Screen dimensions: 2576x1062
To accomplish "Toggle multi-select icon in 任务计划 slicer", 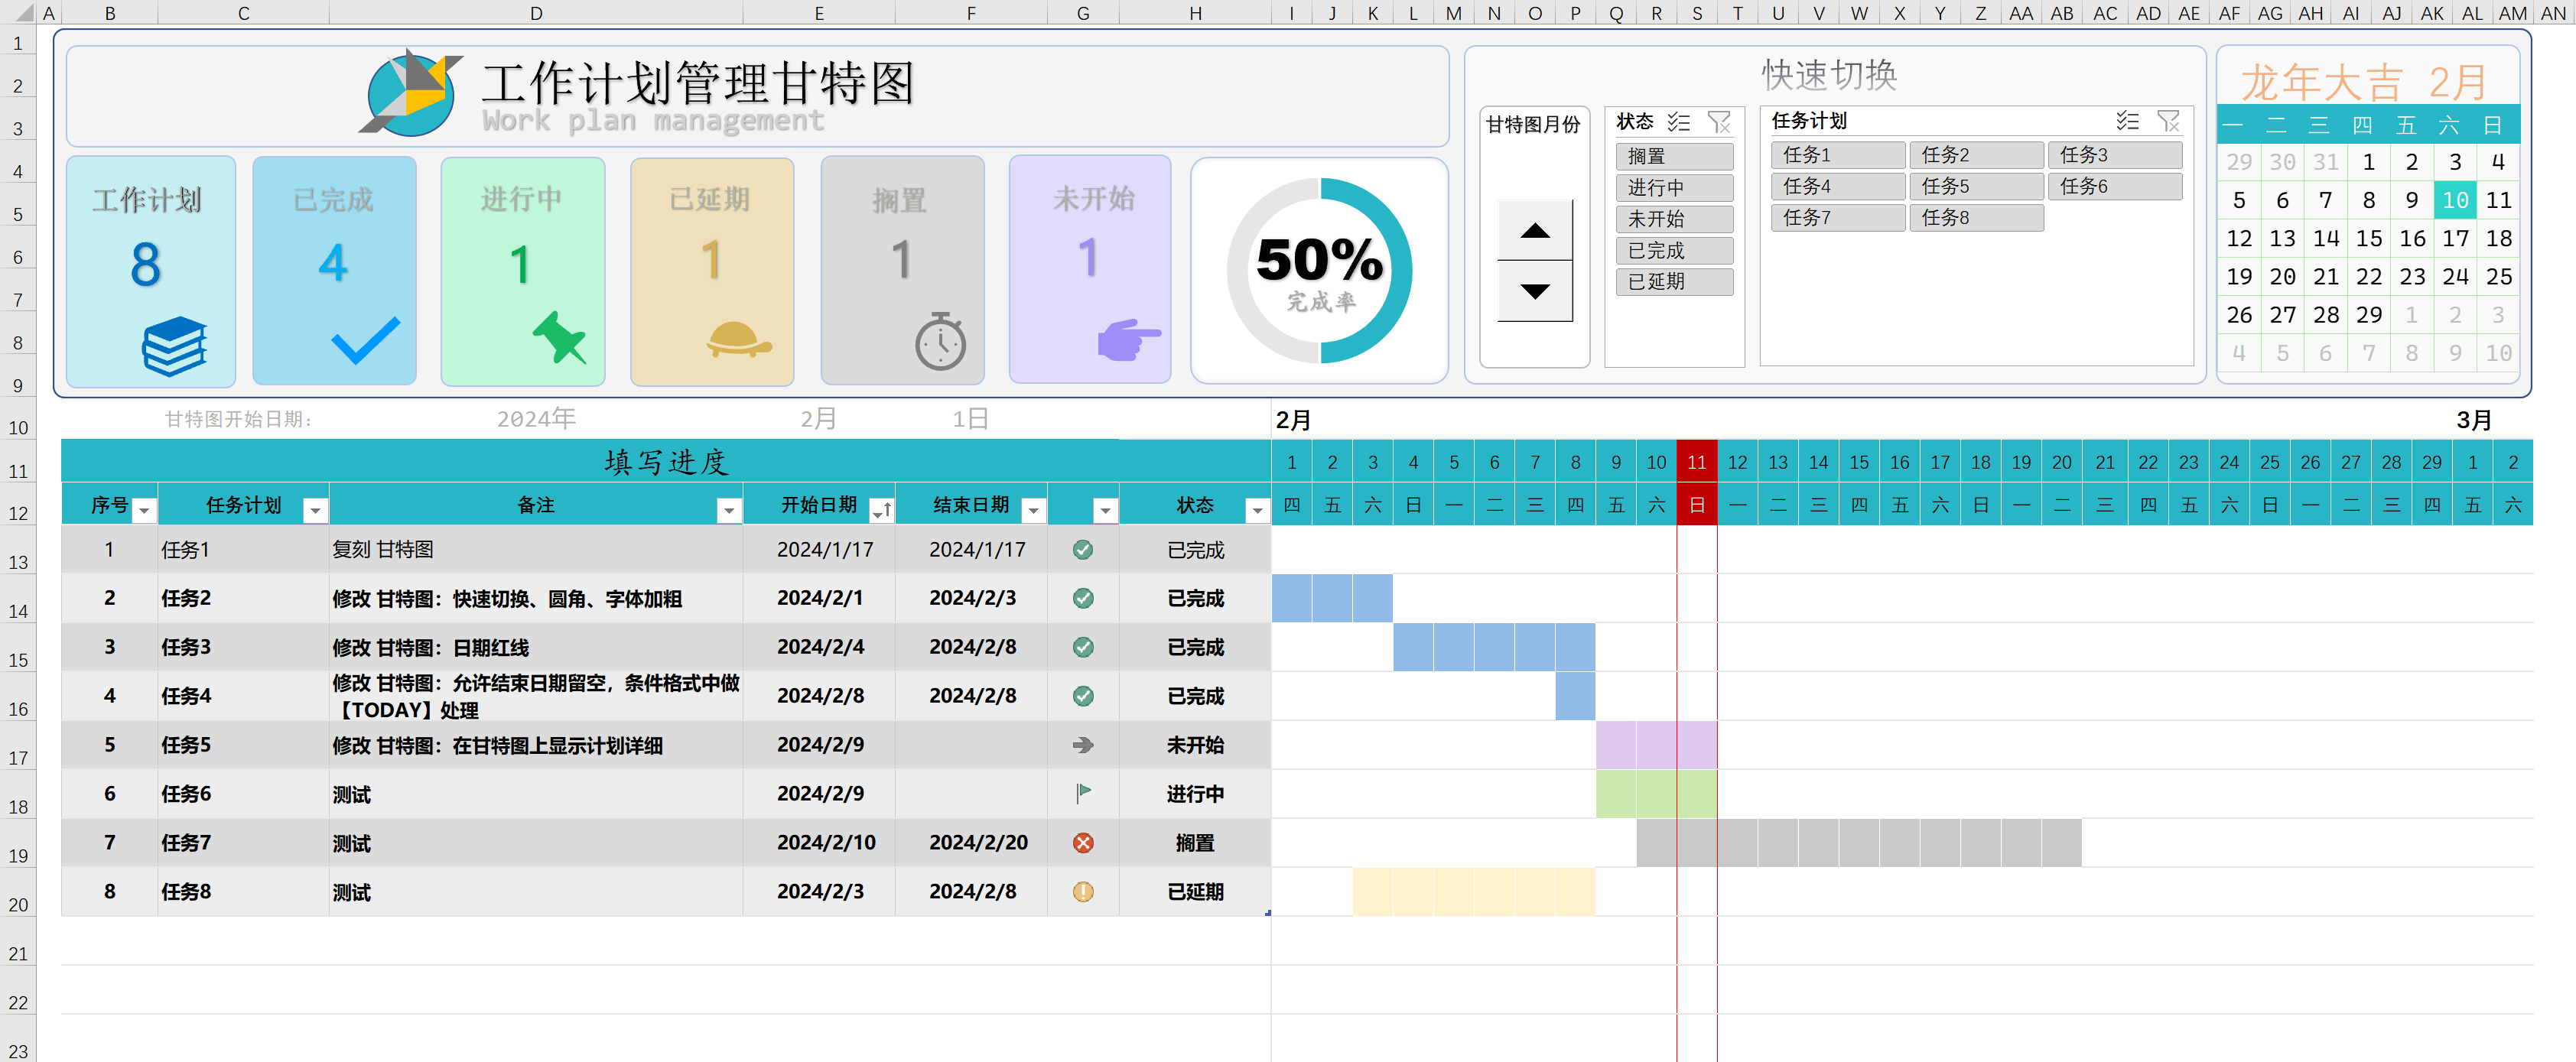I will [2127, 121].
